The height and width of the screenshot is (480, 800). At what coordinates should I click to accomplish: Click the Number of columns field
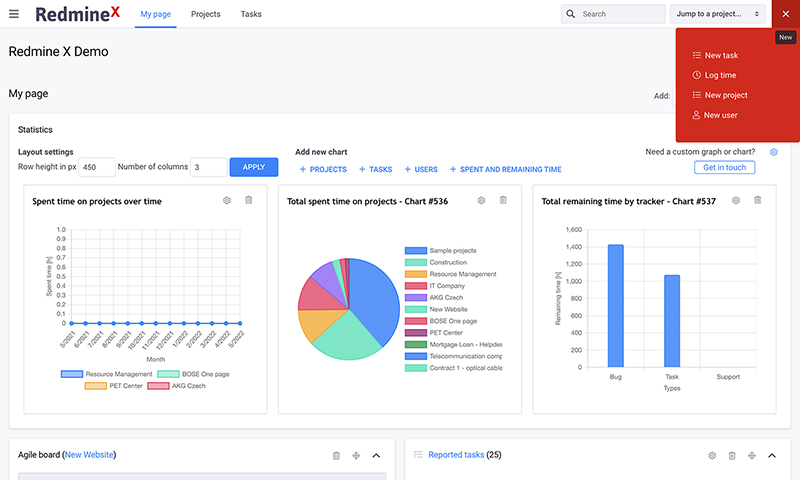pos(209,167)
